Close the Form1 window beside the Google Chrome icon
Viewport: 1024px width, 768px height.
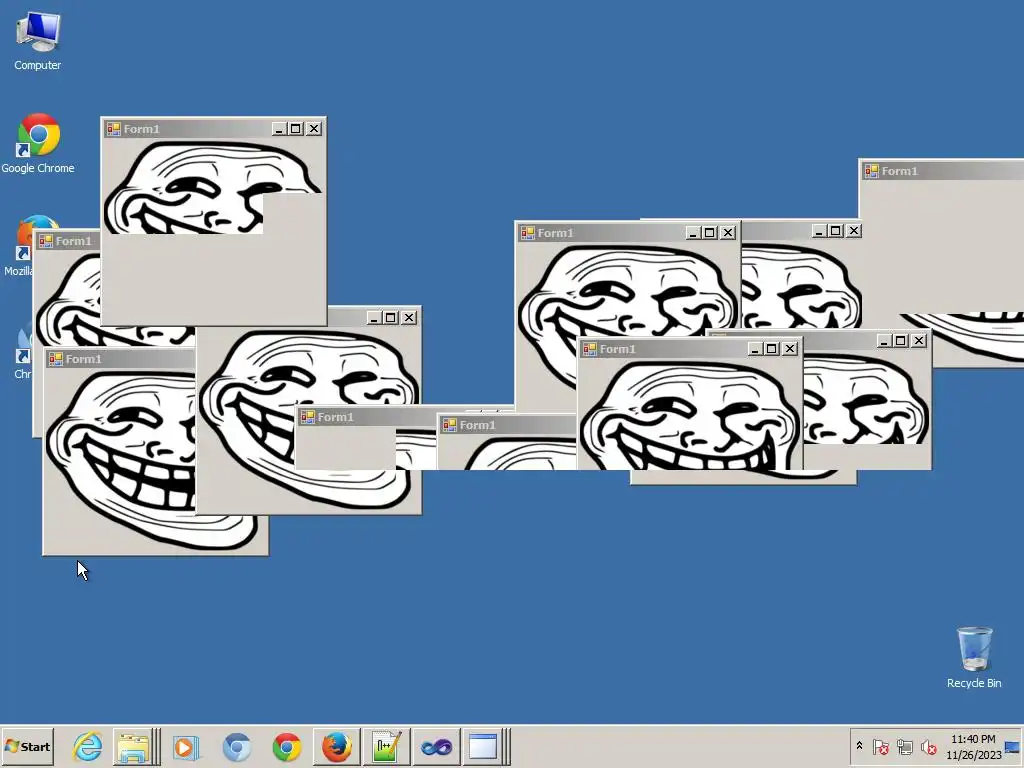(x=314, y=129)
